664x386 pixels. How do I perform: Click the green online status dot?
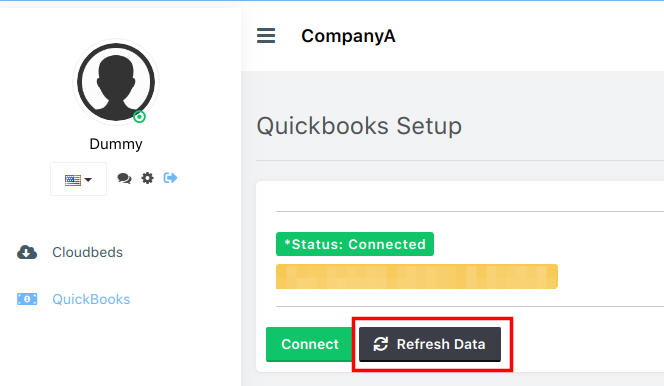139,116
